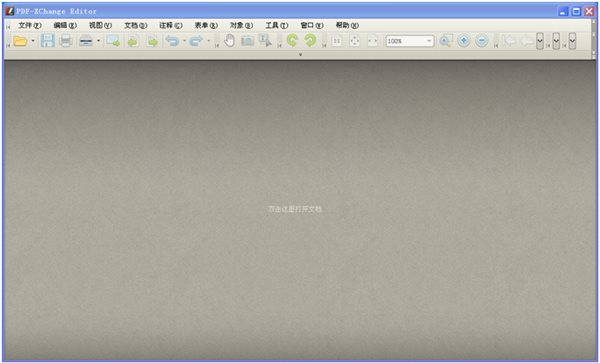Select the Snapshot camera tool

coord(247,41)
